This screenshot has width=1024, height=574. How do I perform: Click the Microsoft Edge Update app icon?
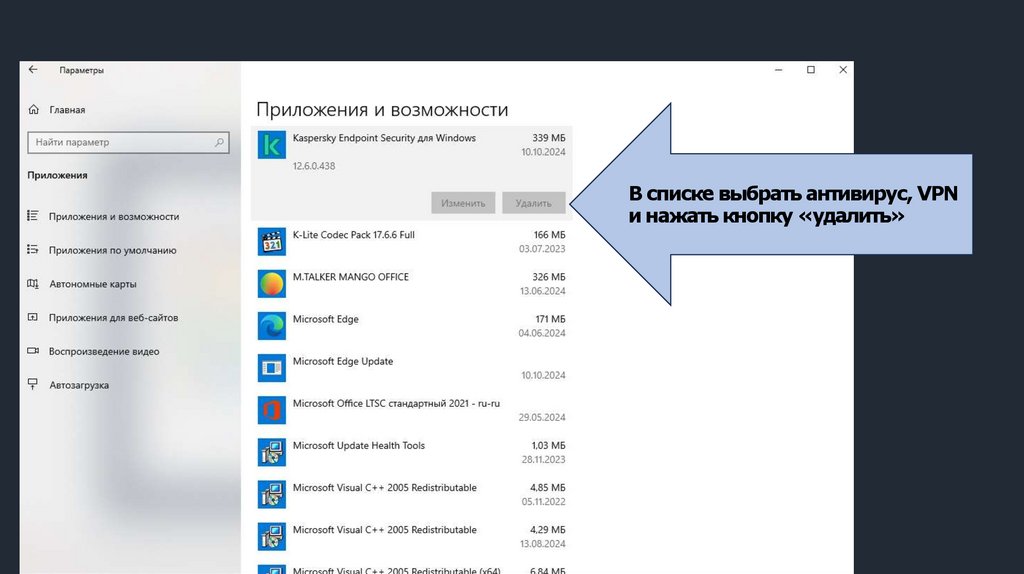coord(272,368)
